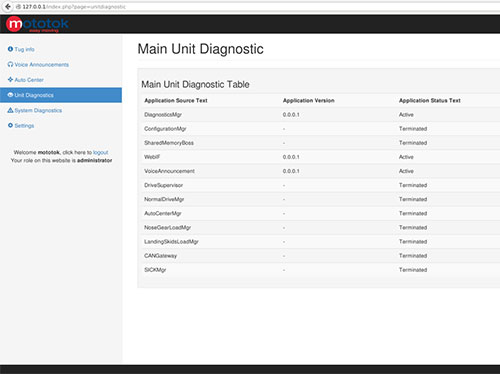
Task: Click the Auto Center crosshair icon
Action: 10,80
